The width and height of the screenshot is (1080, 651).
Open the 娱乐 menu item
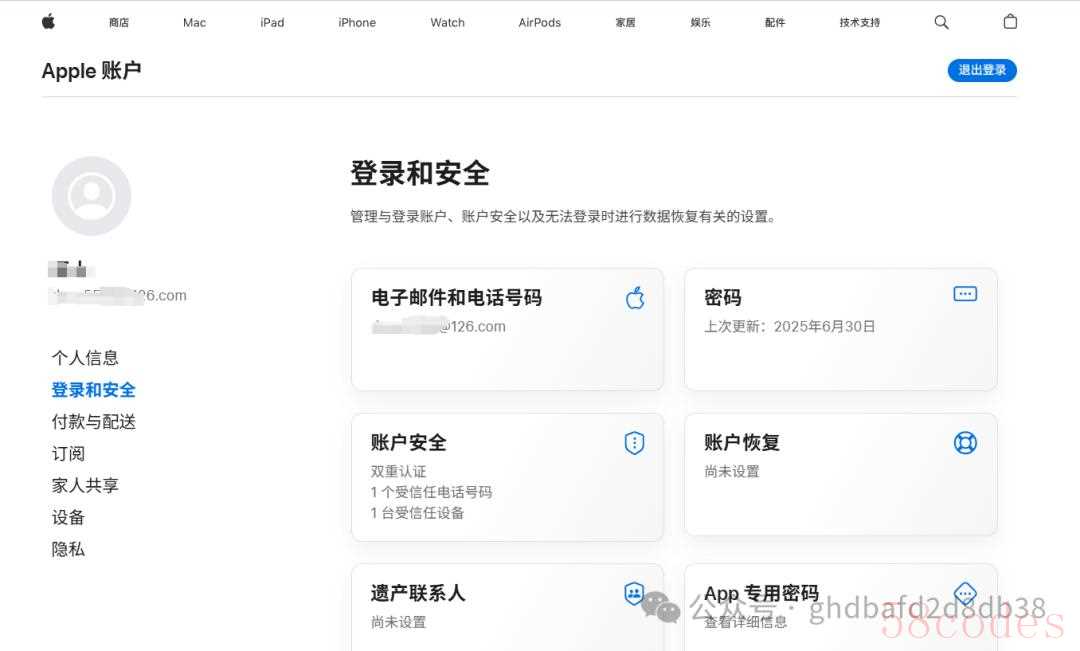[700, 23]
